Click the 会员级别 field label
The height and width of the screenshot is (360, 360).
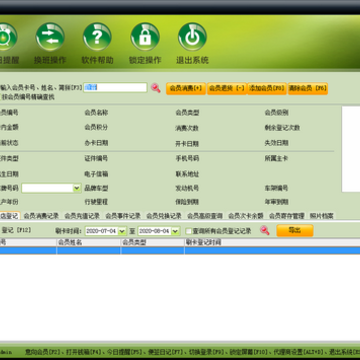276,113
